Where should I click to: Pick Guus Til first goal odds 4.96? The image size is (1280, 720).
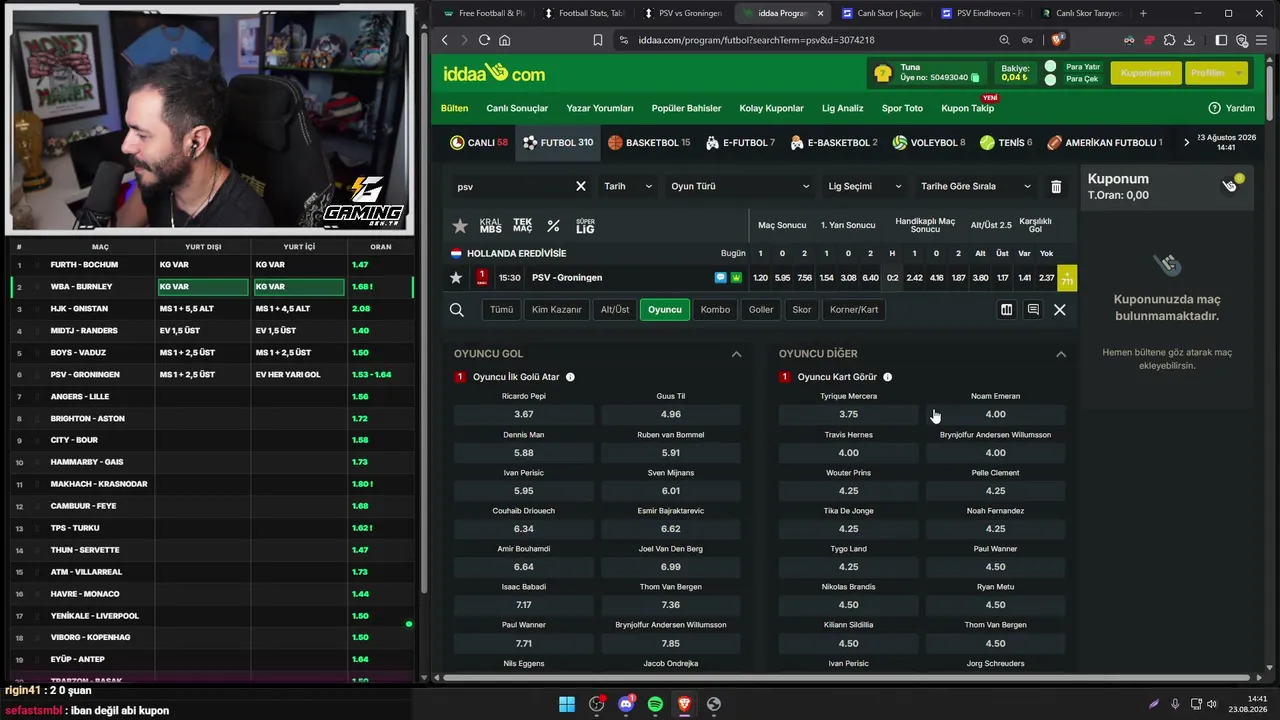(x=671, y=414)
